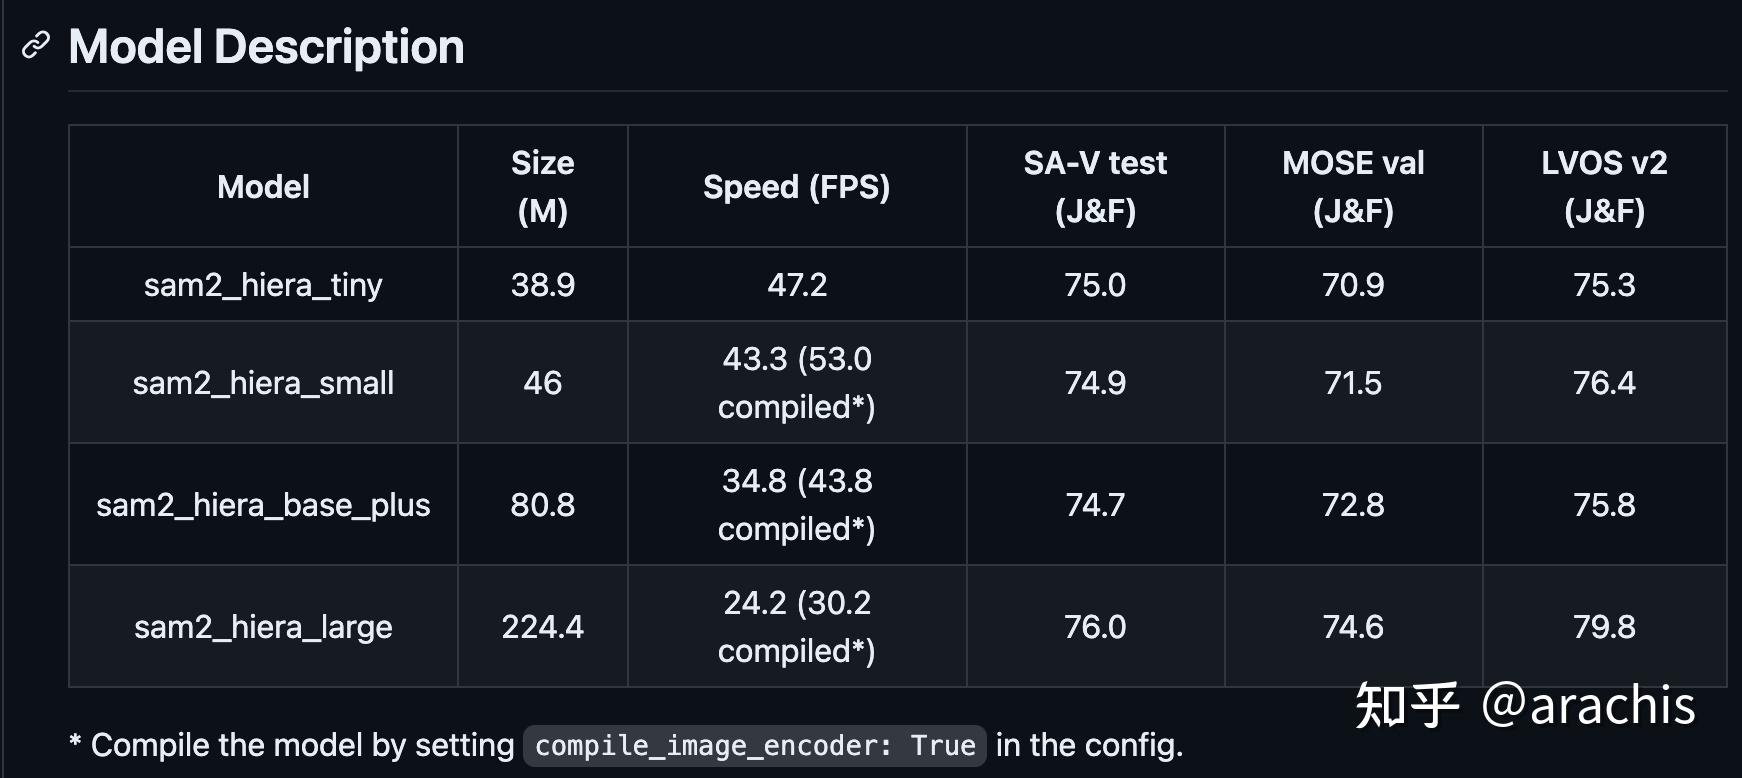This screenshot has width=1742, height=778.
Task: Click the 76.0 SA-V test score
Action: [1095, 627]
